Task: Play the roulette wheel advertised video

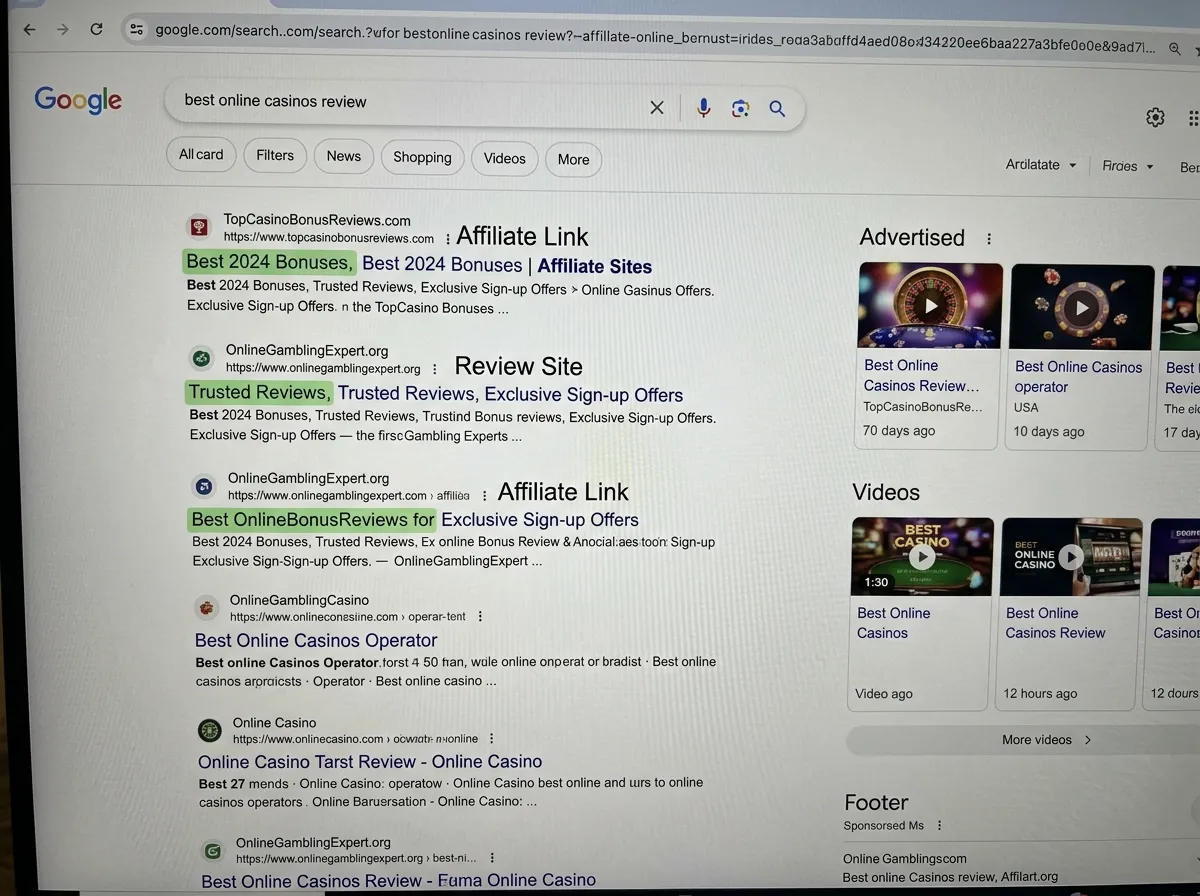Action: pos(930,305)
